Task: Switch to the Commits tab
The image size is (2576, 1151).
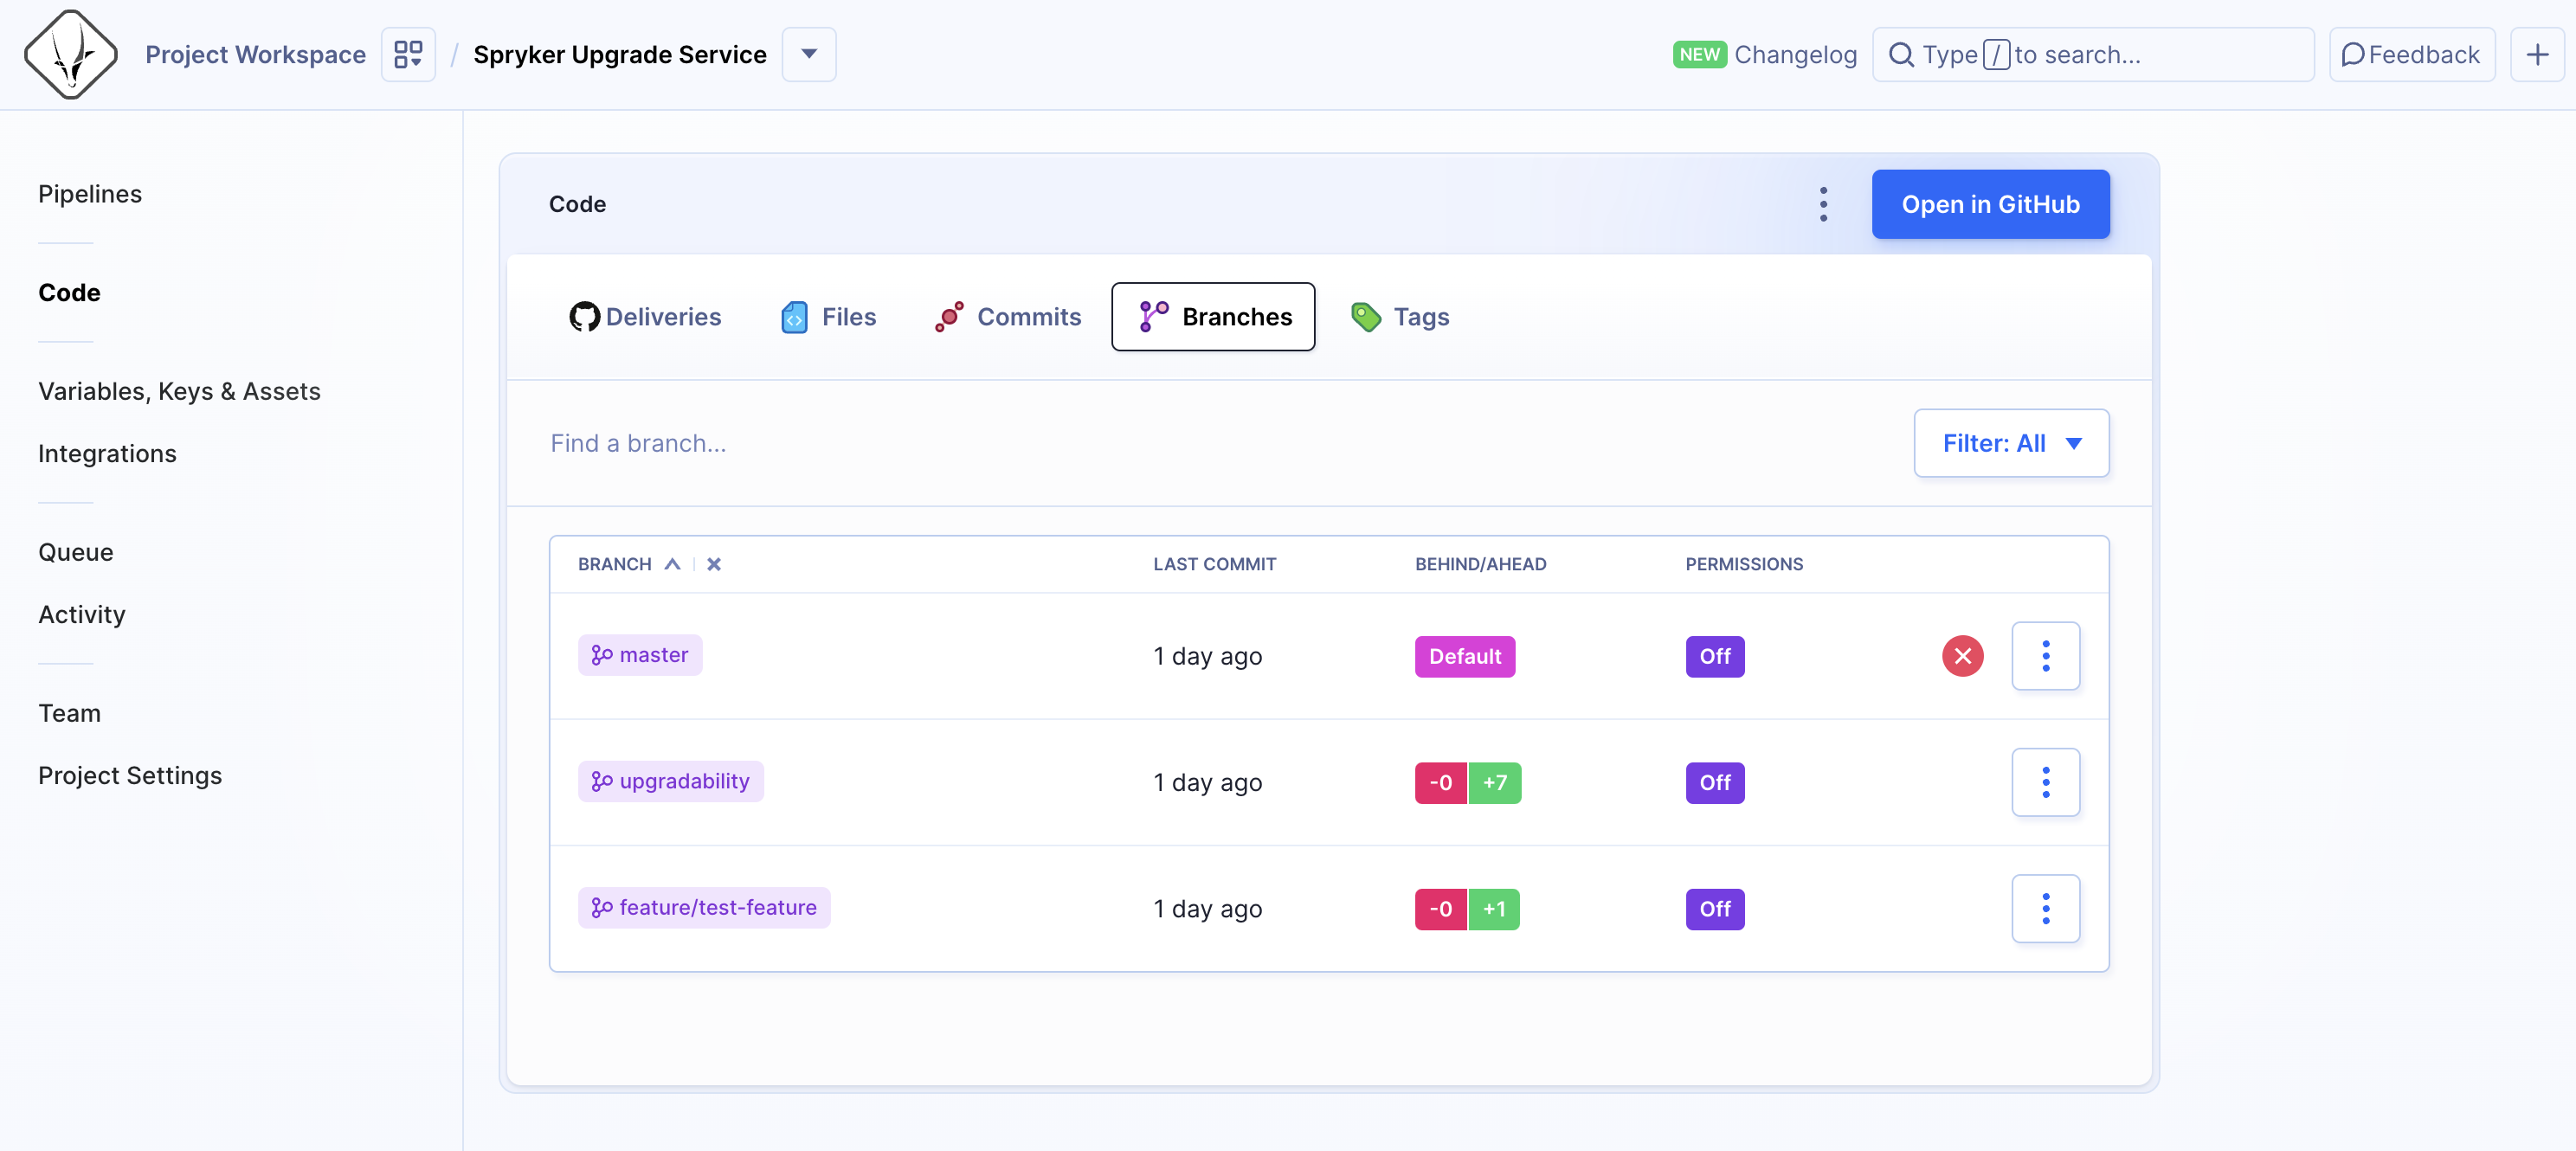Action: click(1008, 317)
